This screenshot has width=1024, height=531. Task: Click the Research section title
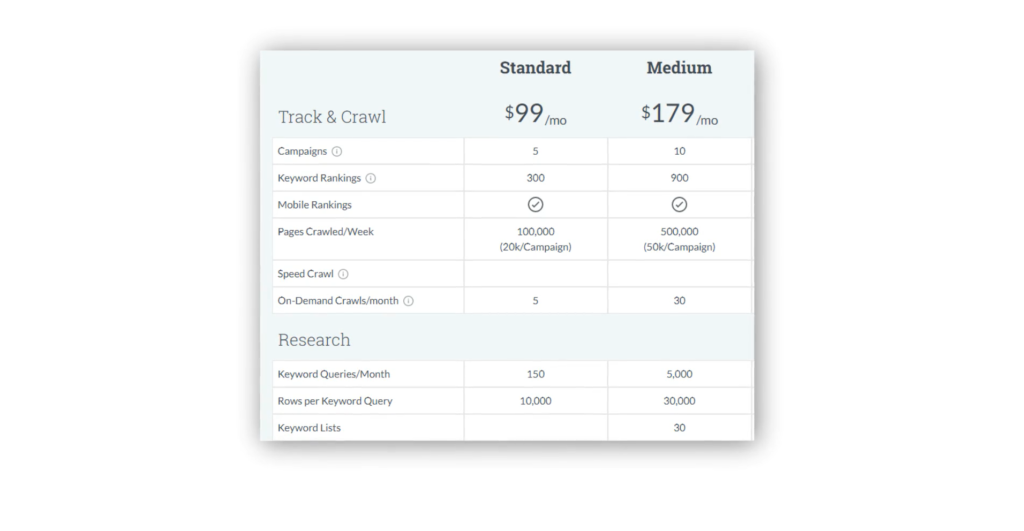pos(314,340)
